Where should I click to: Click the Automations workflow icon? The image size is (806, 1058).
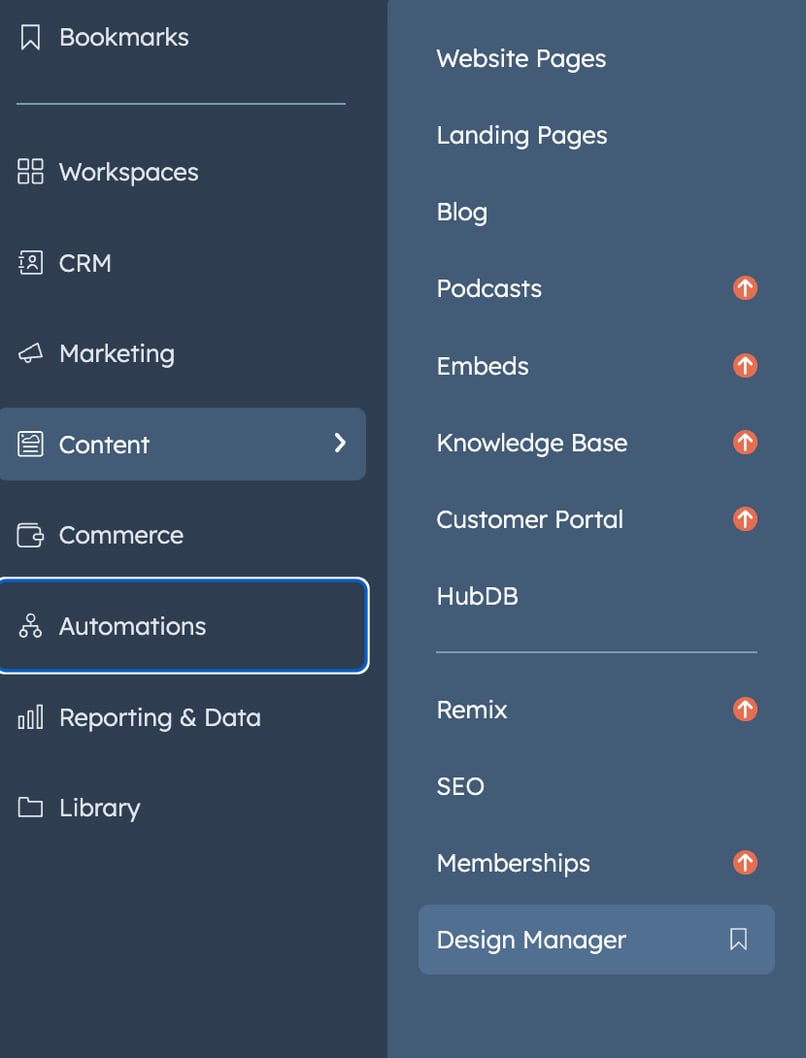point(29,625)
